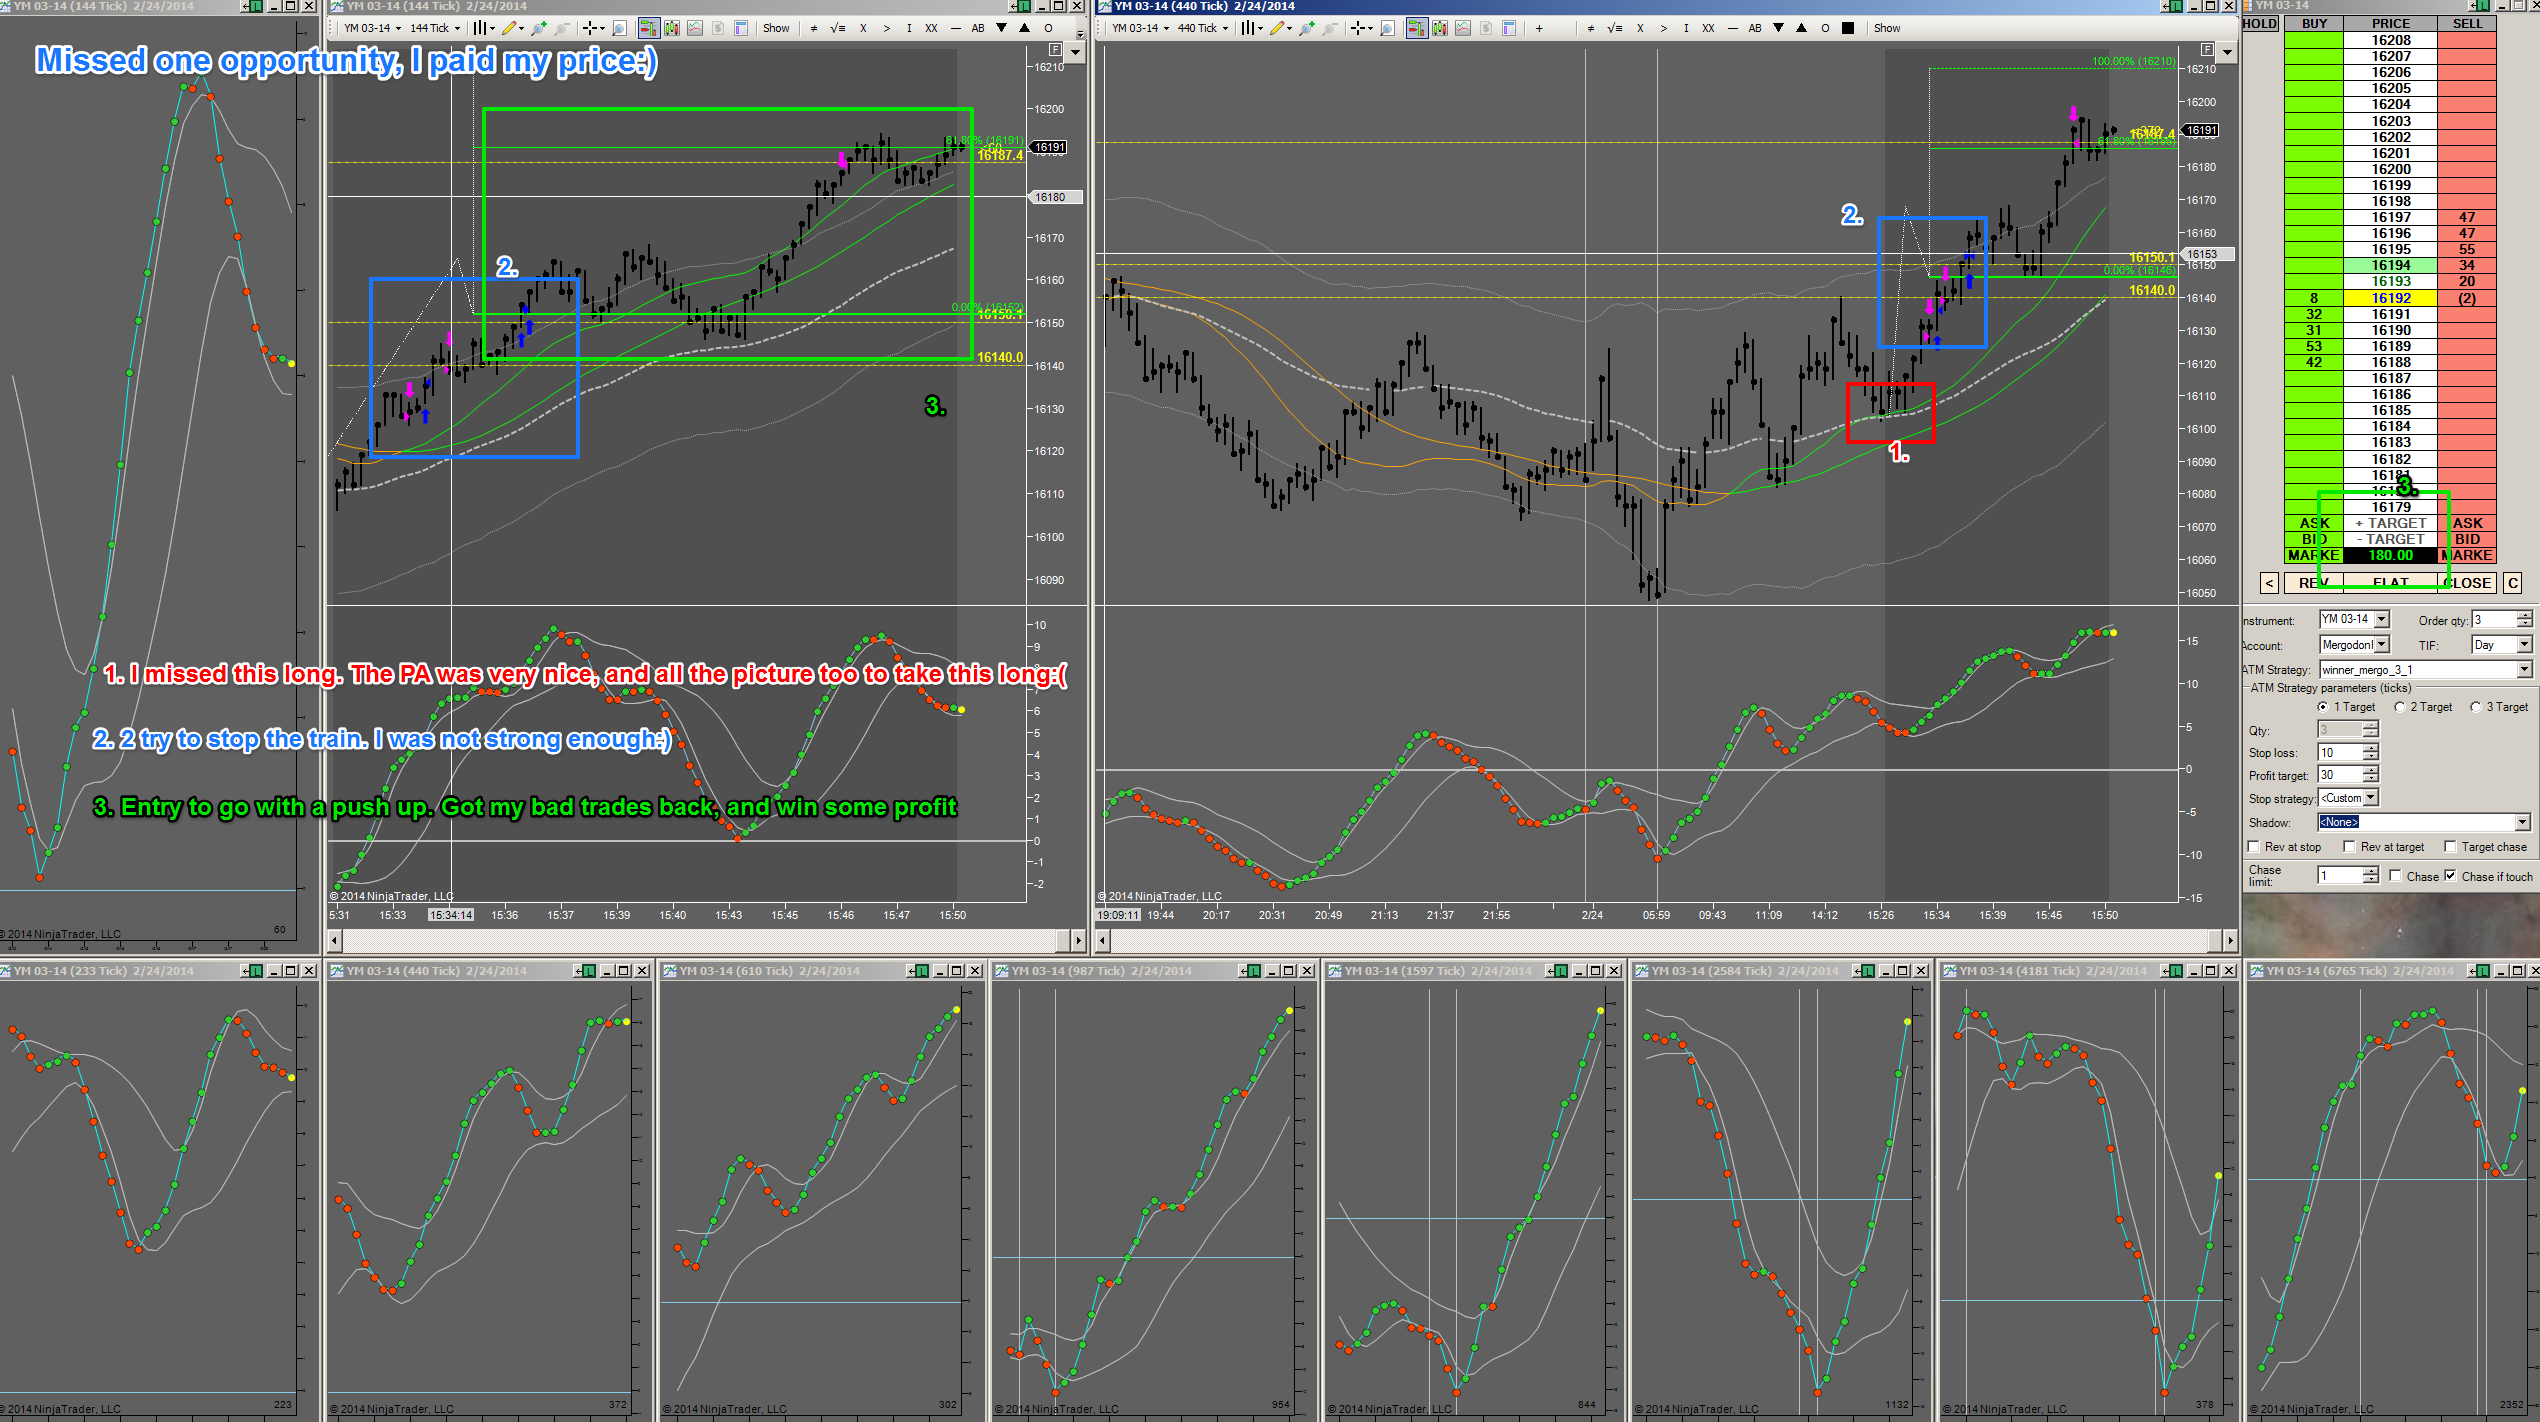2540x1422 pixels.
Task: Click the not-equal symbol tool in 144 Tick toolbar
Action: [813, 28]
